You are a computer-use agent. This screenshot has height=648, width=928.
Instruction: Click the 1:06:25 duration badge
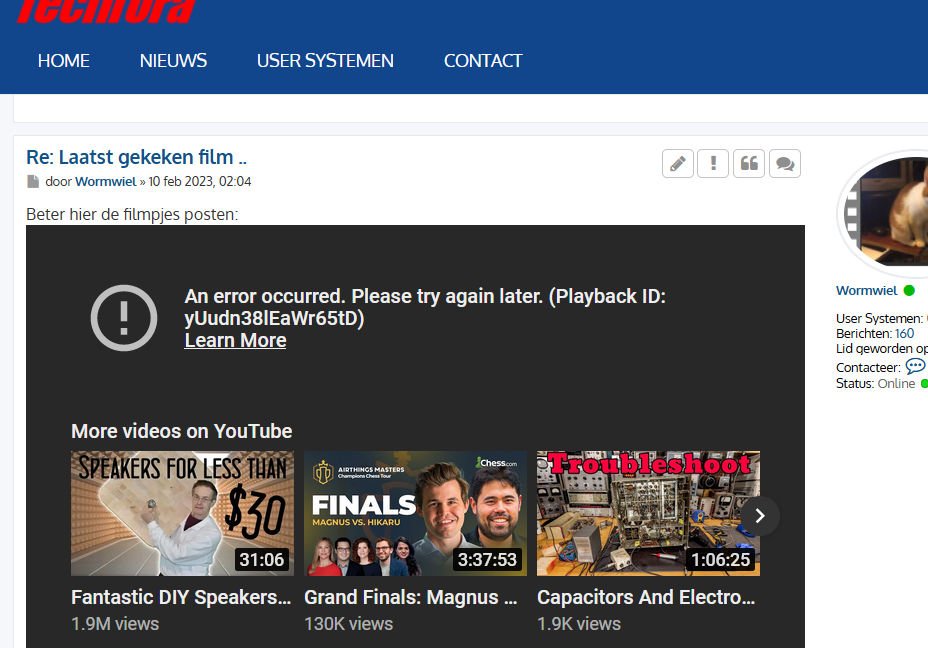[720, 559]
